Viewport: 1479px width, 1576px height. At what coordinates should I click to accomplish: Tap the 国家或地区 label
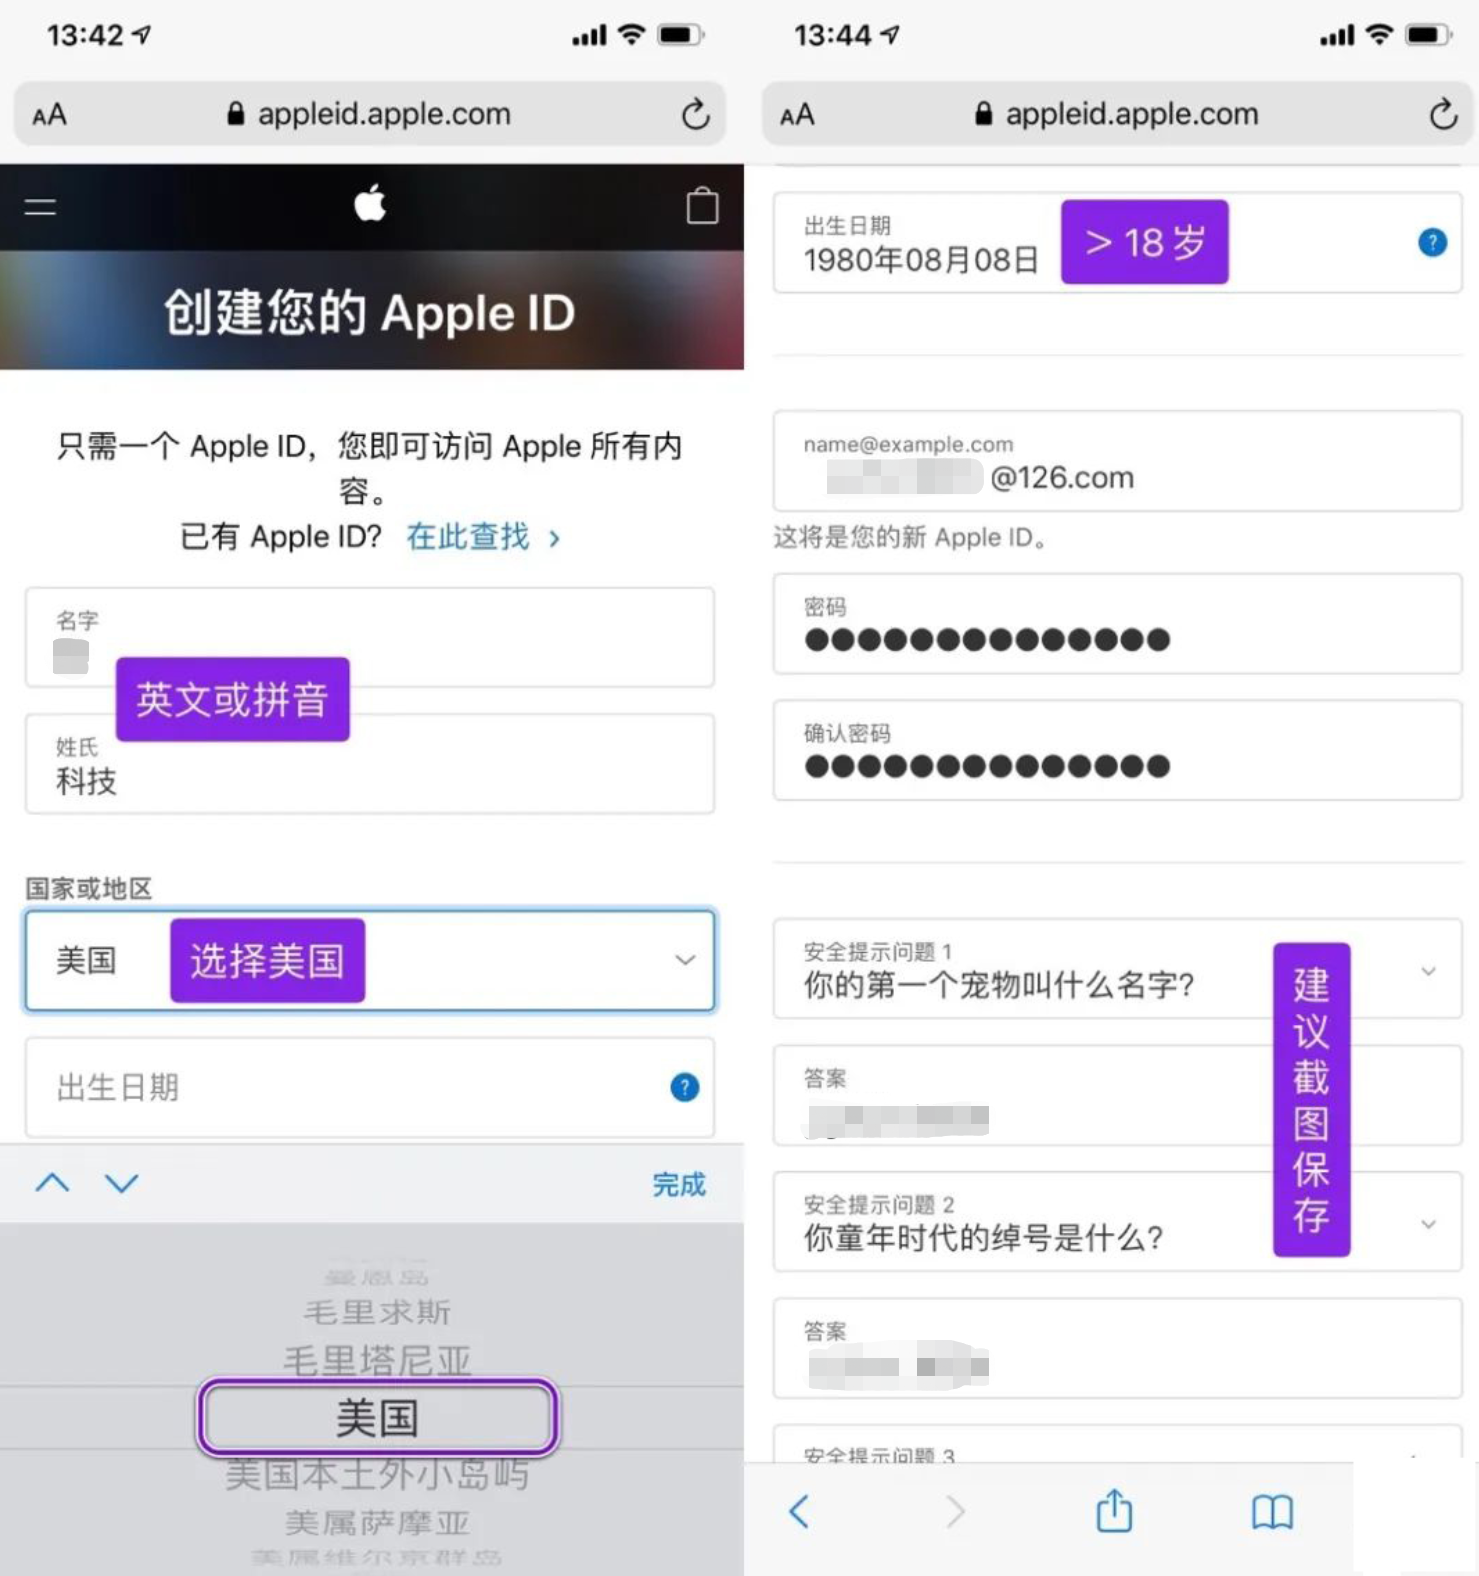[89, 889]
